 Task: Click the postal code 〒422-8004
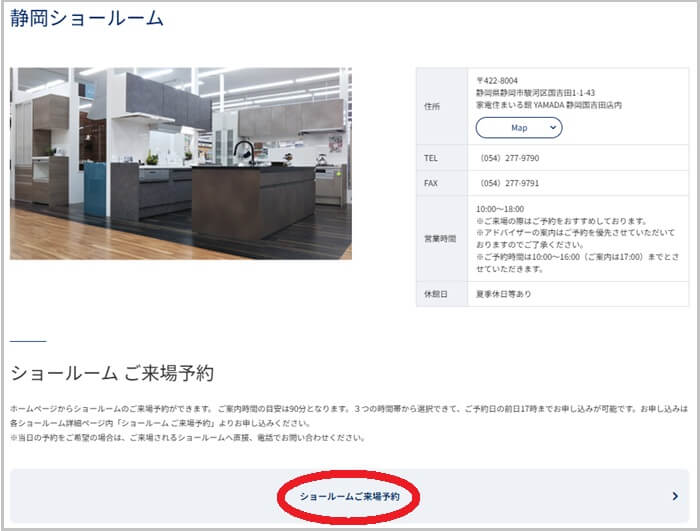497,80
